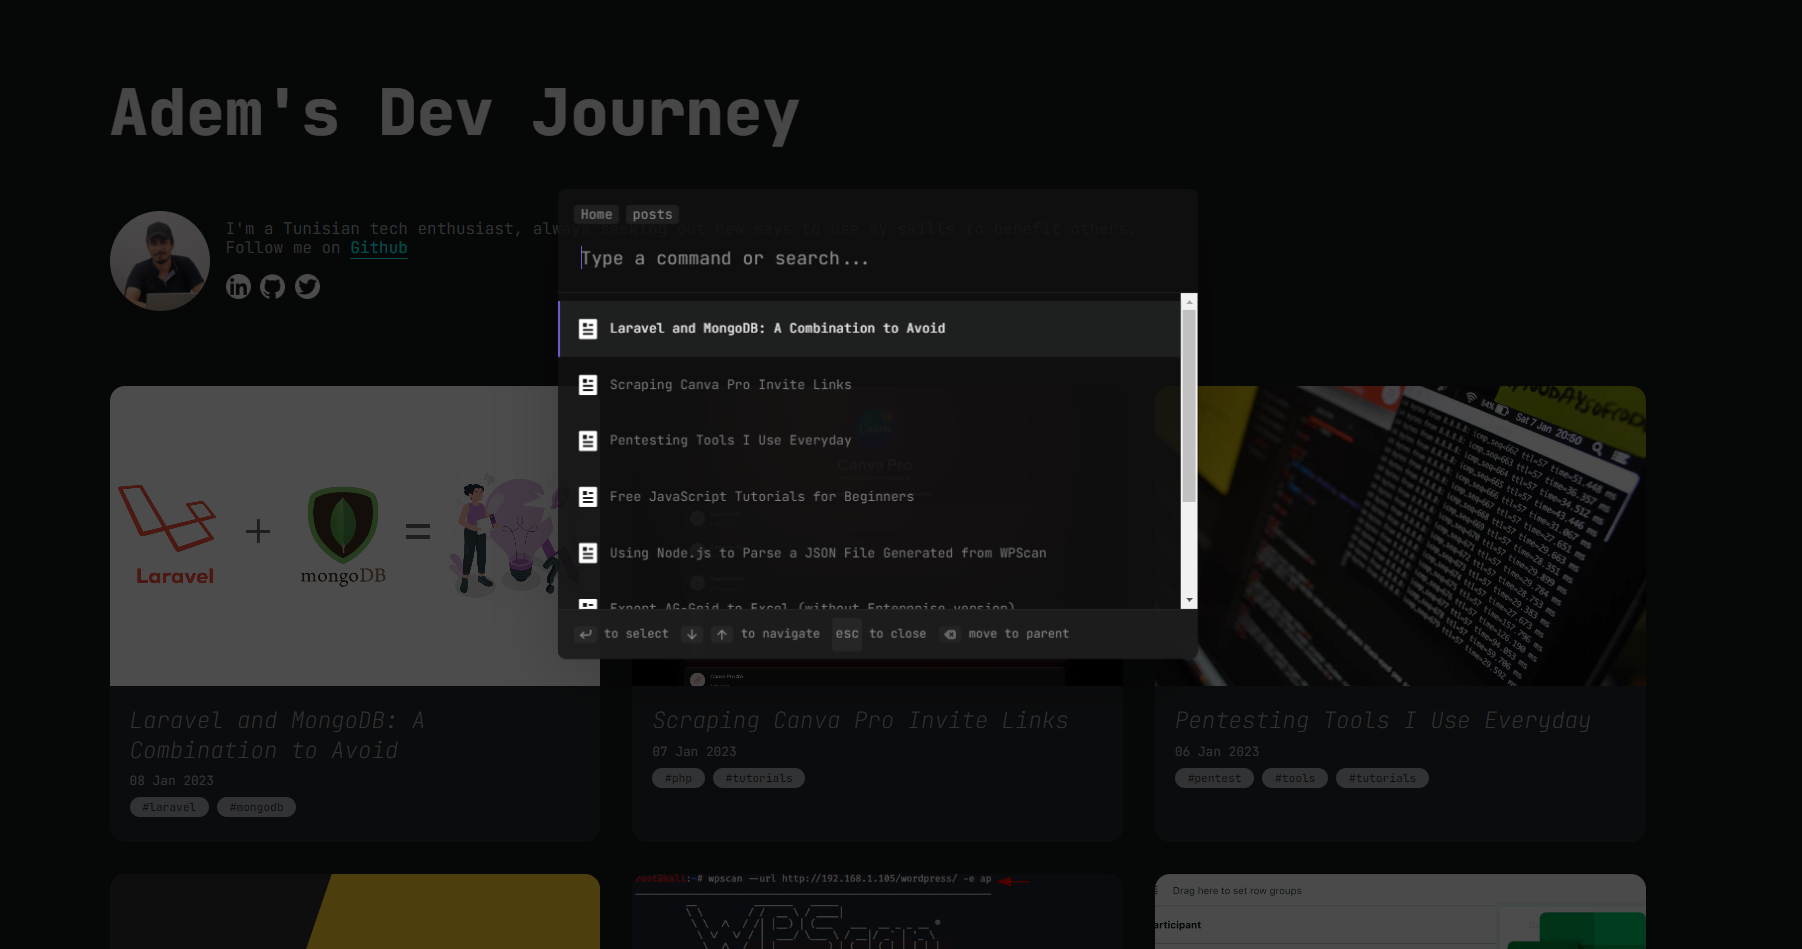Image resolution: width=1802 pixels, height=949 pixels.
Task: Click the #laravel tag
Action: pyautogui.click(x=169, y=807)
